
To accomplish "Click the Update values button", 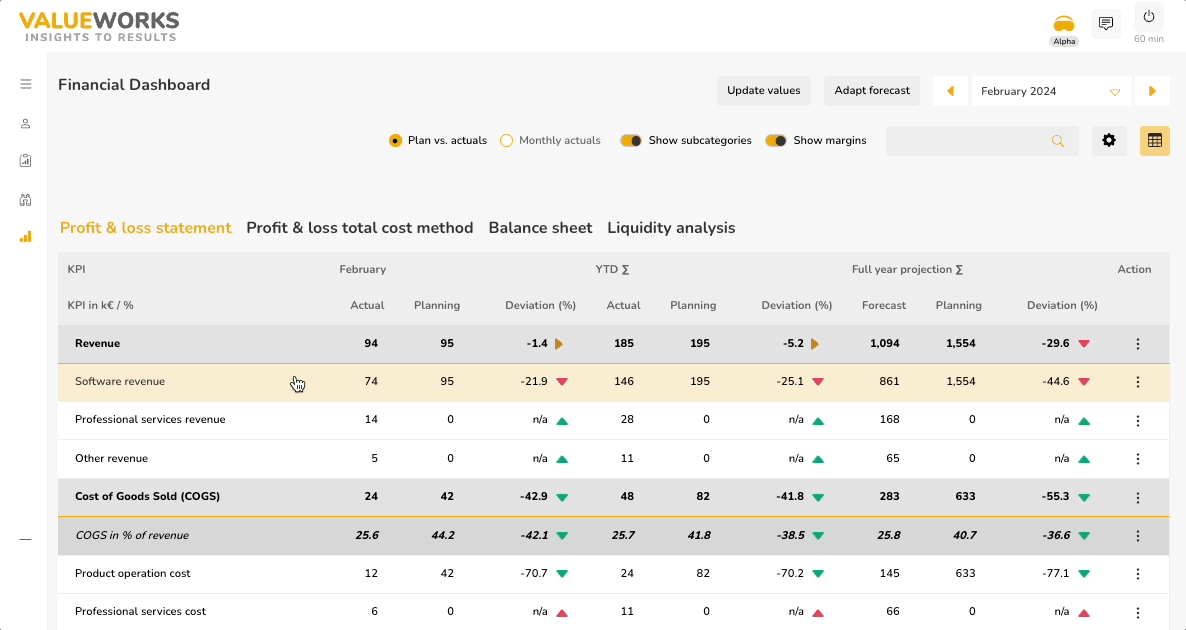I will 763,91.
